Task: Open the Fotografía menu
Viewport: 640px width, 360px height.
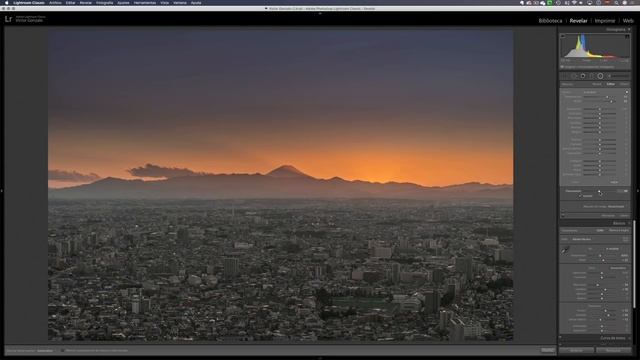Action: coord(104,2)
